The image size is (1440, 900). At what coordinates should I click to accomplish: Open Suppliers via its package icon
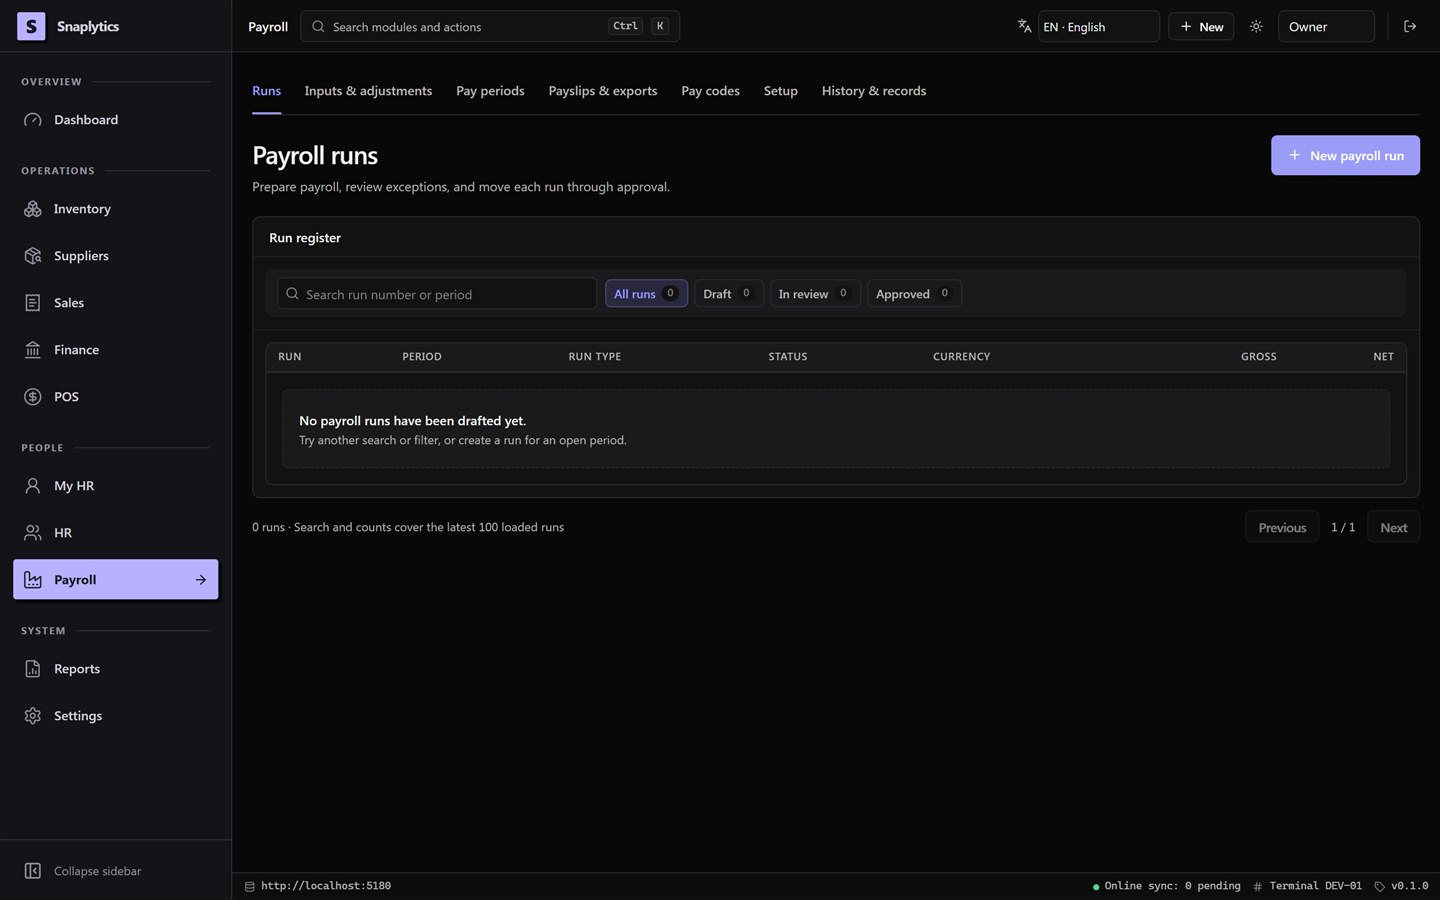[x=33, y=256]
